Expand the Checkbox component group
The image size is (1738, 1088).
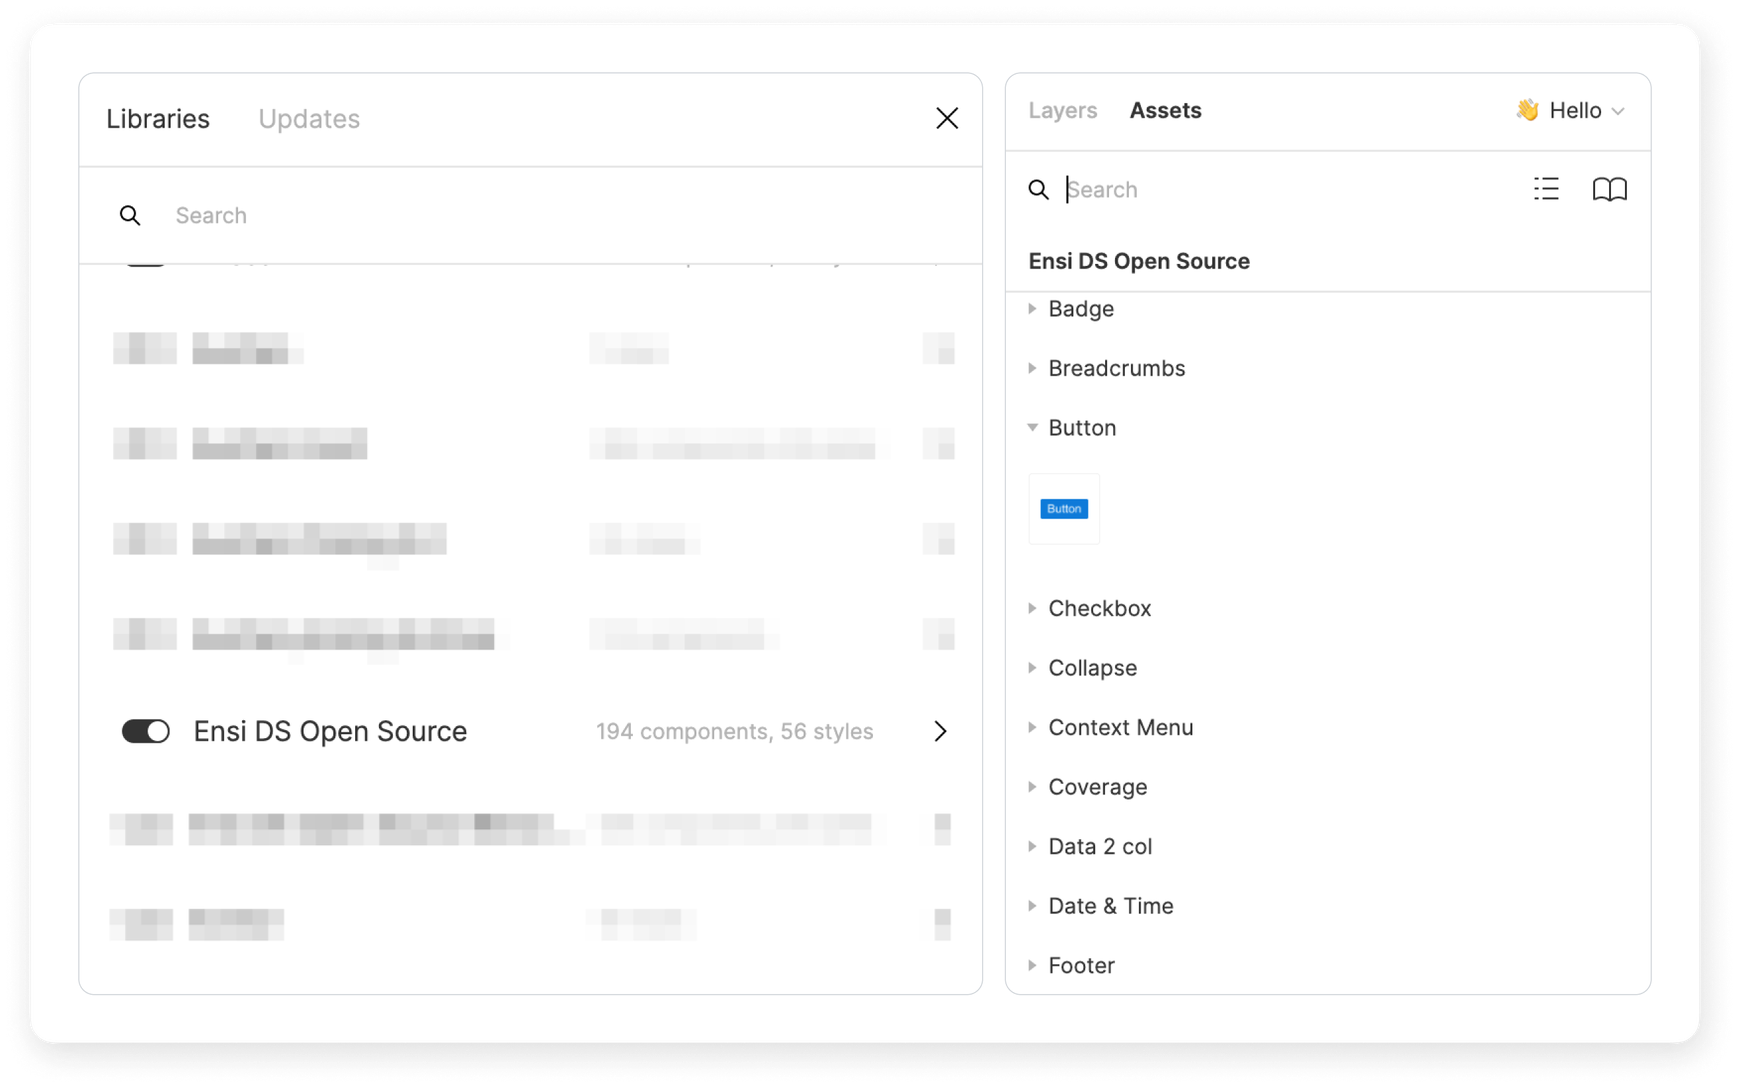[x=1033, y=609]
